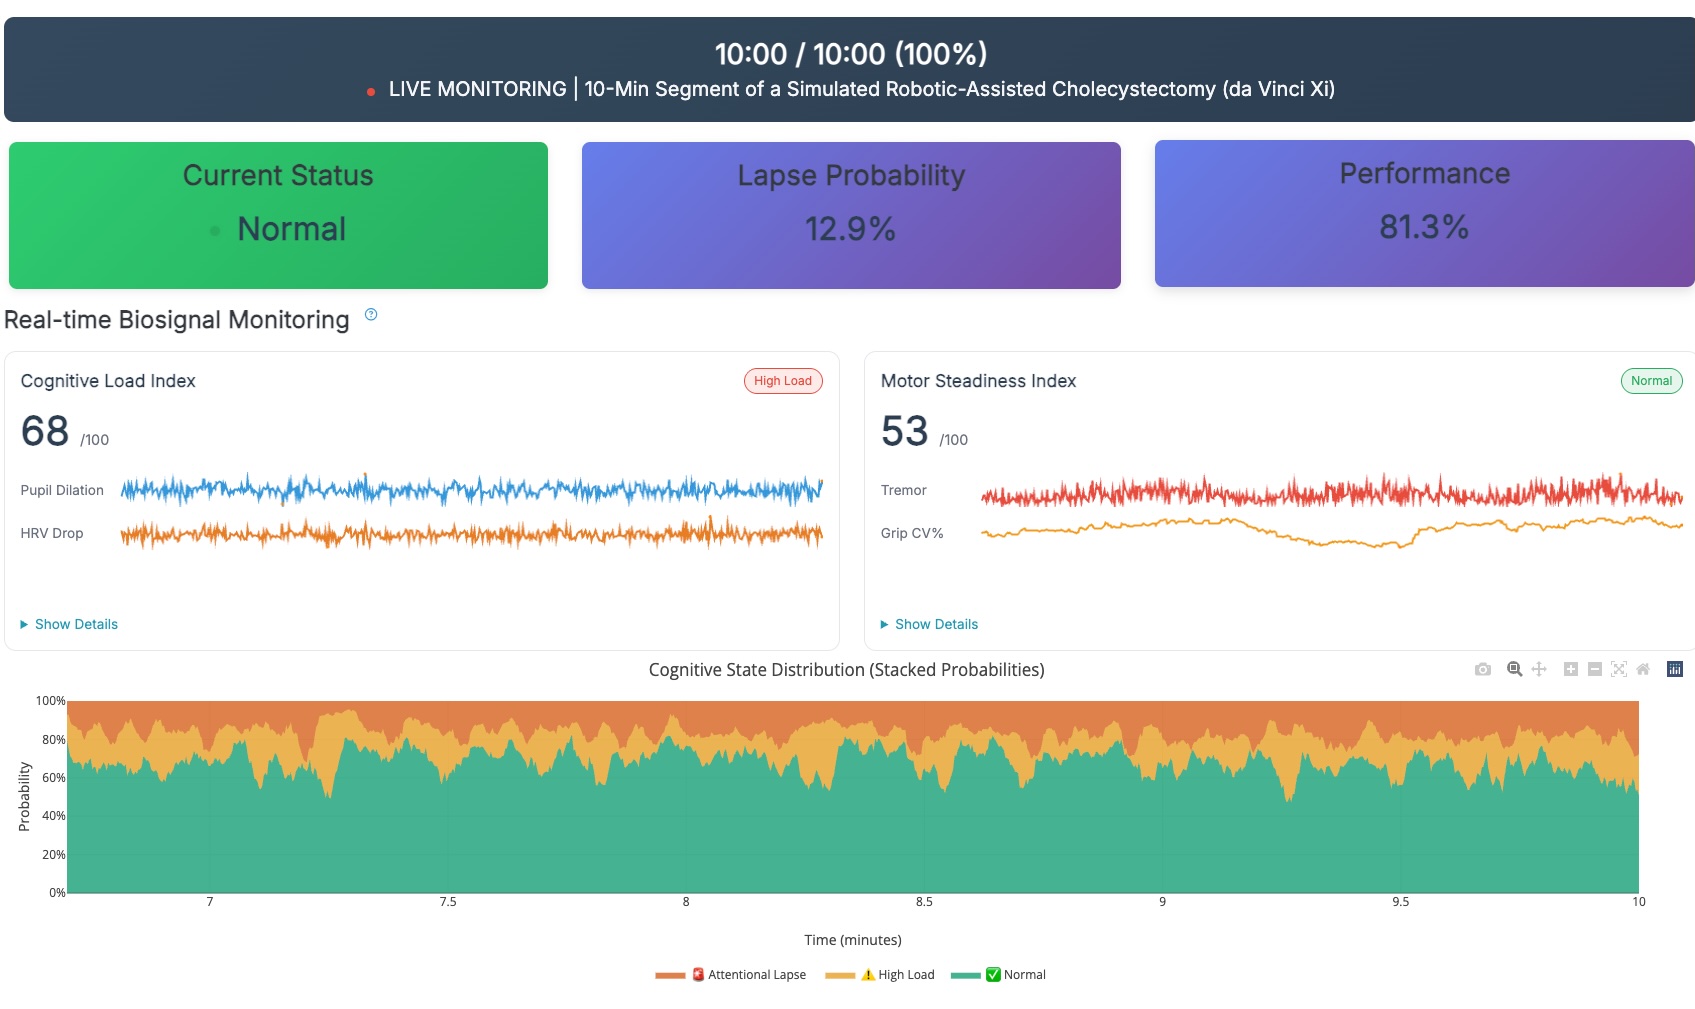
Task: Click the help icon beside Real-time Biosignal Monitoring
Action: point(371,315)
